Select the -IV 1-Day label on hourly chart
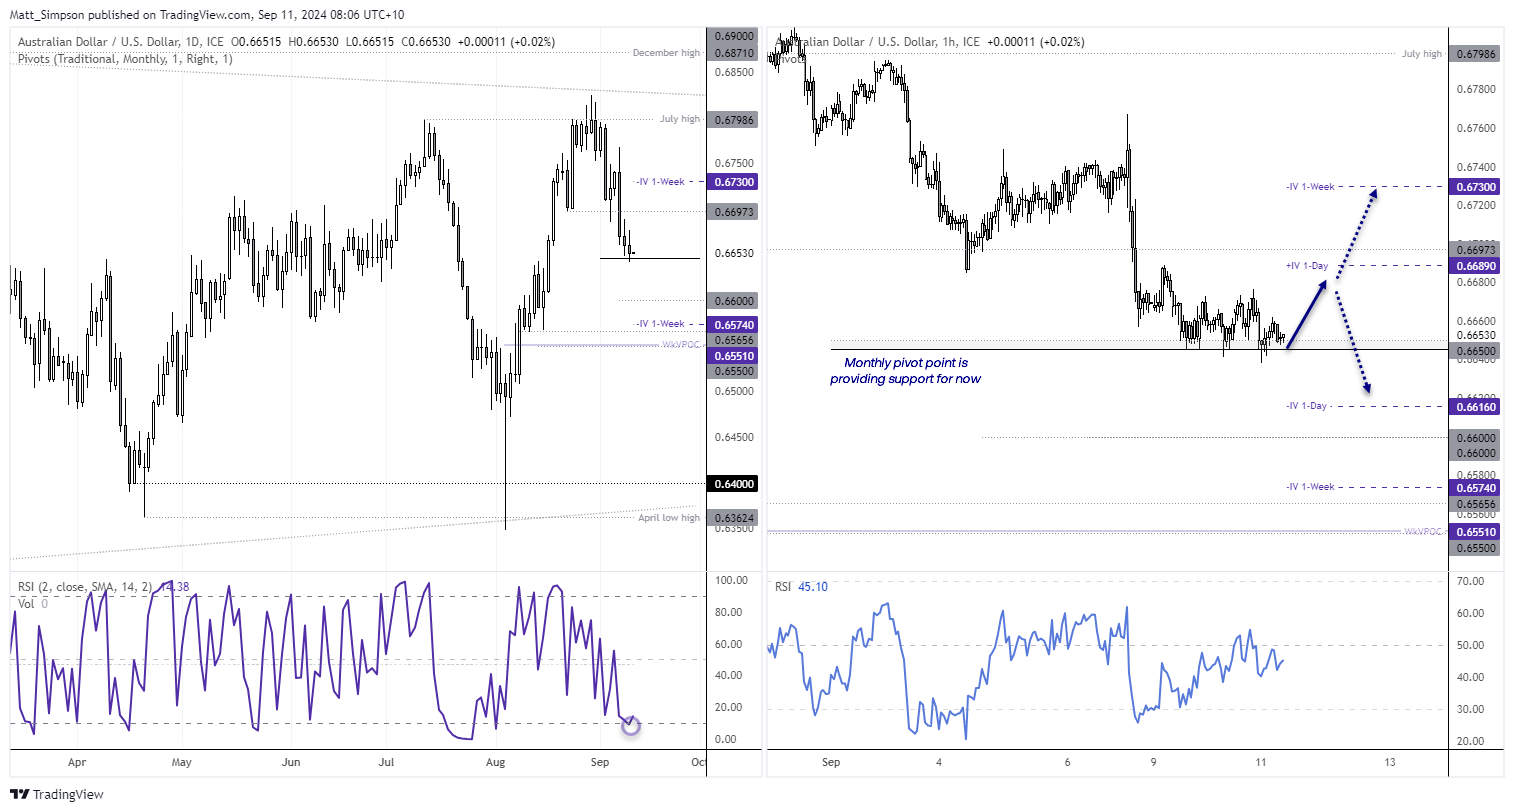1514x812 pixels. 1306,406
